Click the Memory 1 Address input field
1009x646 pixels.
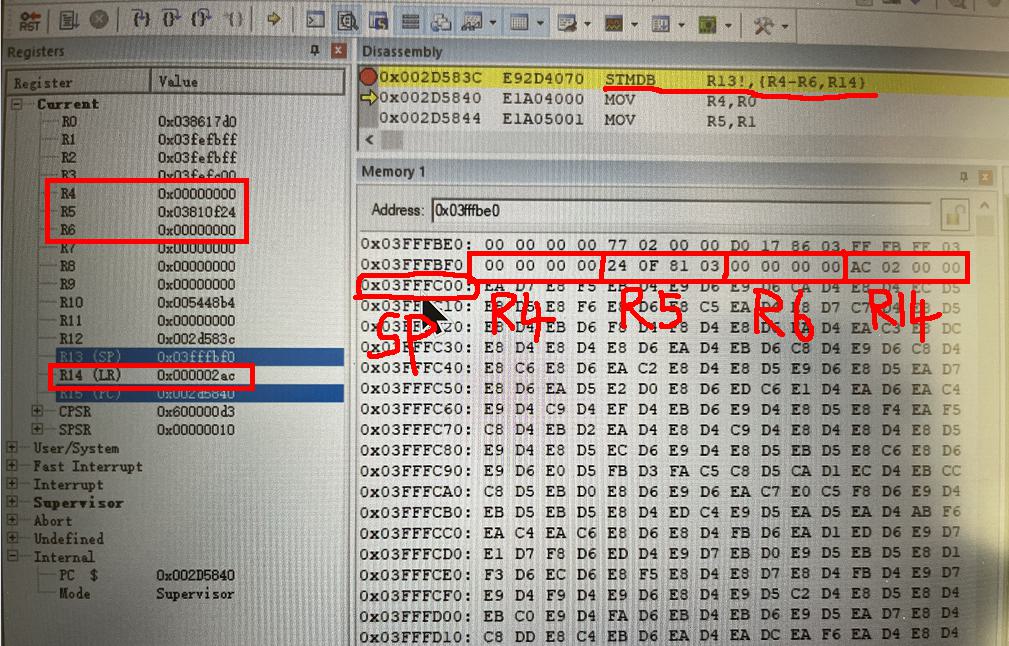(682, 212)
